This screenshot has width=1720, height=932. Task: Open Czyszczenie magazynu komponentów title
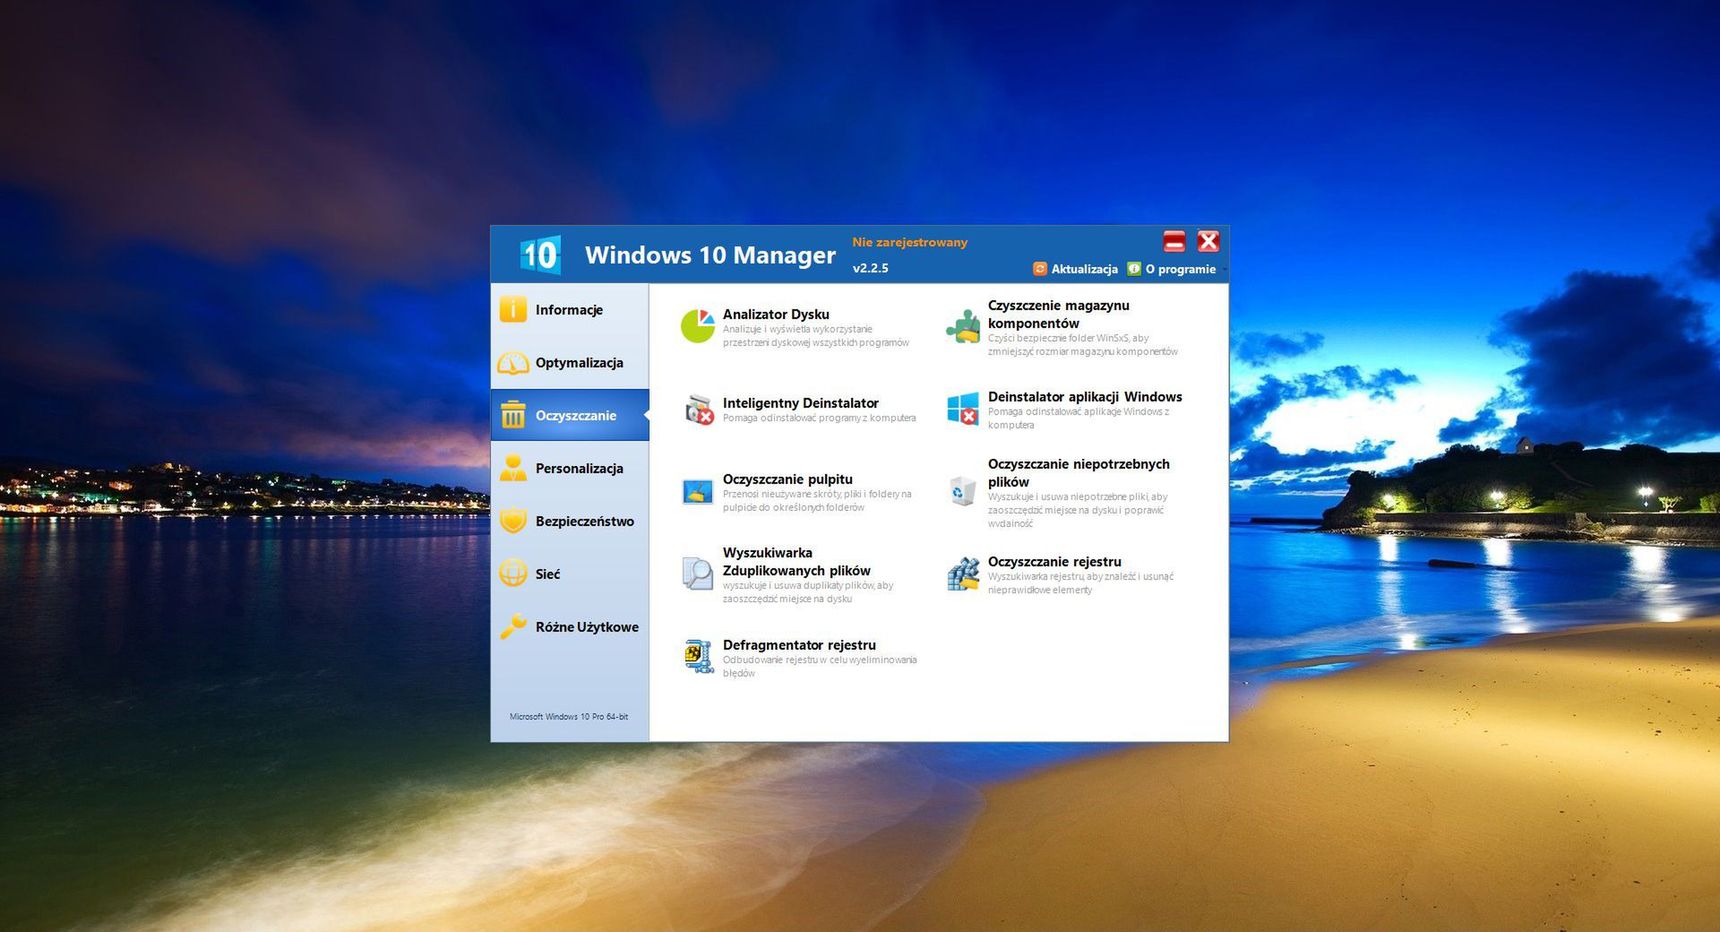pyautogui.click(x=1059, y=314)
